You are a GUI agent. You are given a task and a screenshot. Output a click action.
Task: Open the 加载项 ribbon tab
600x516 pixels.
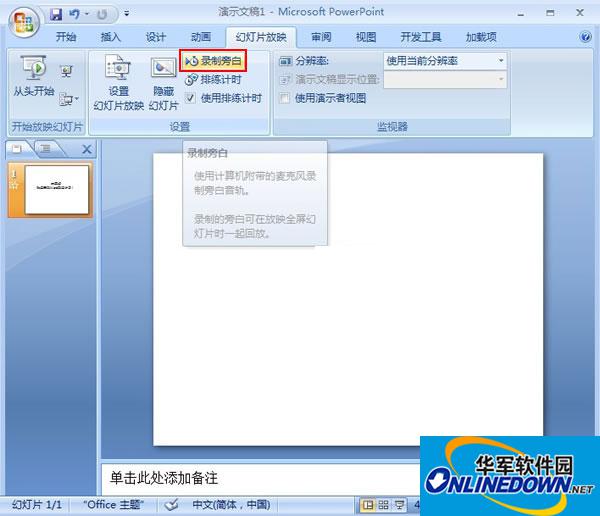tap(481, 37)
